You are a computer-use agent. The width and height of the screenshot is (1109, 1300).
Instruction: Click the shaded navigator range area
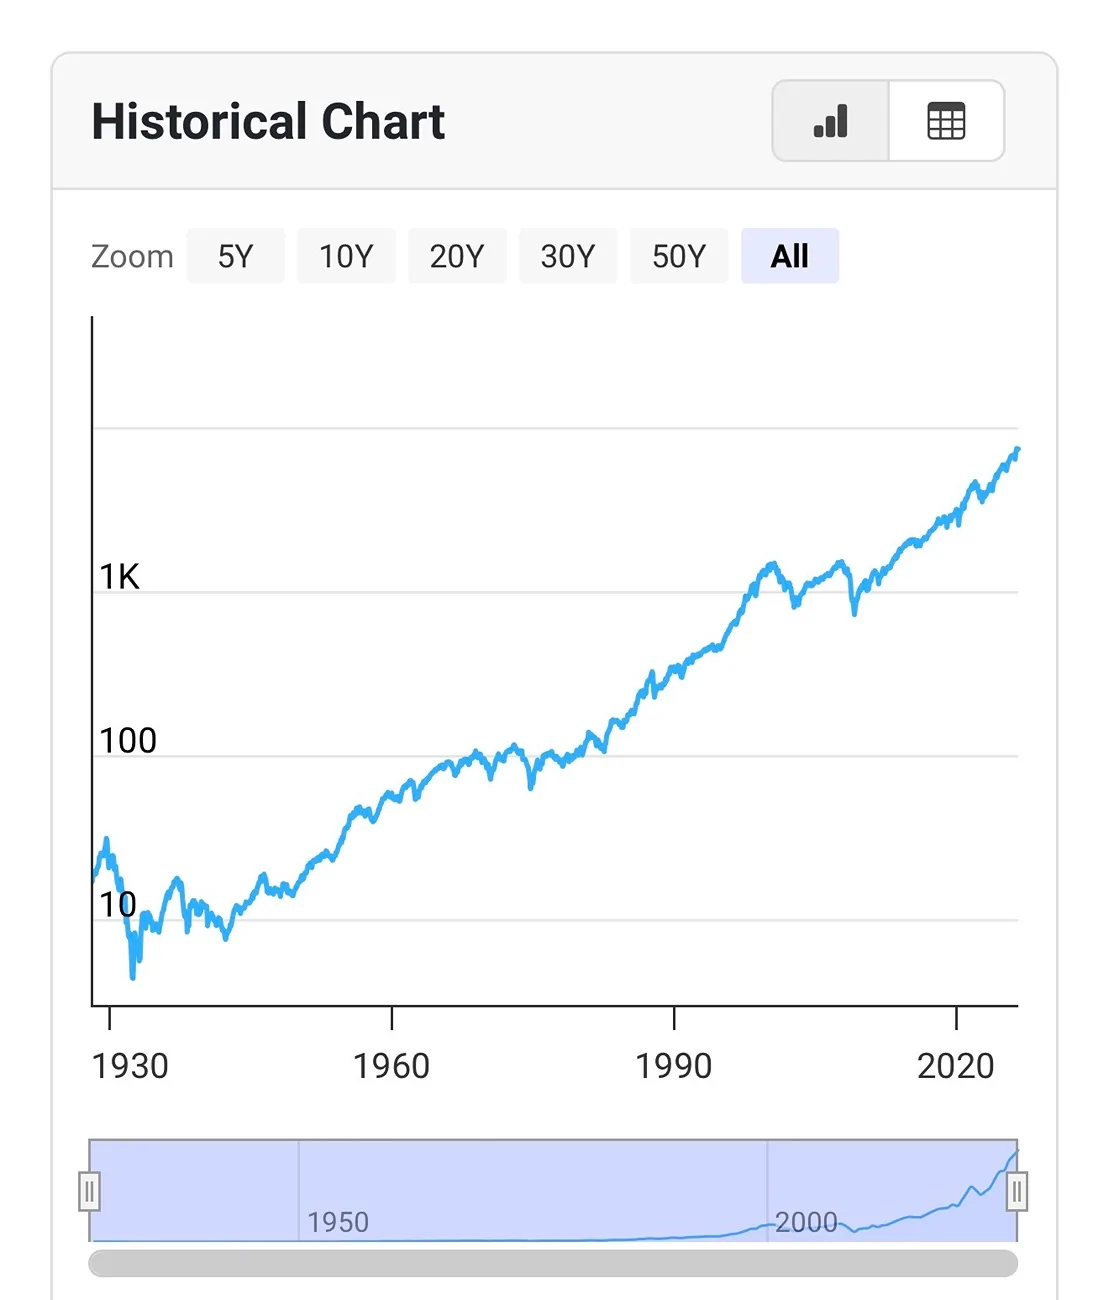tap(553, 1190)
